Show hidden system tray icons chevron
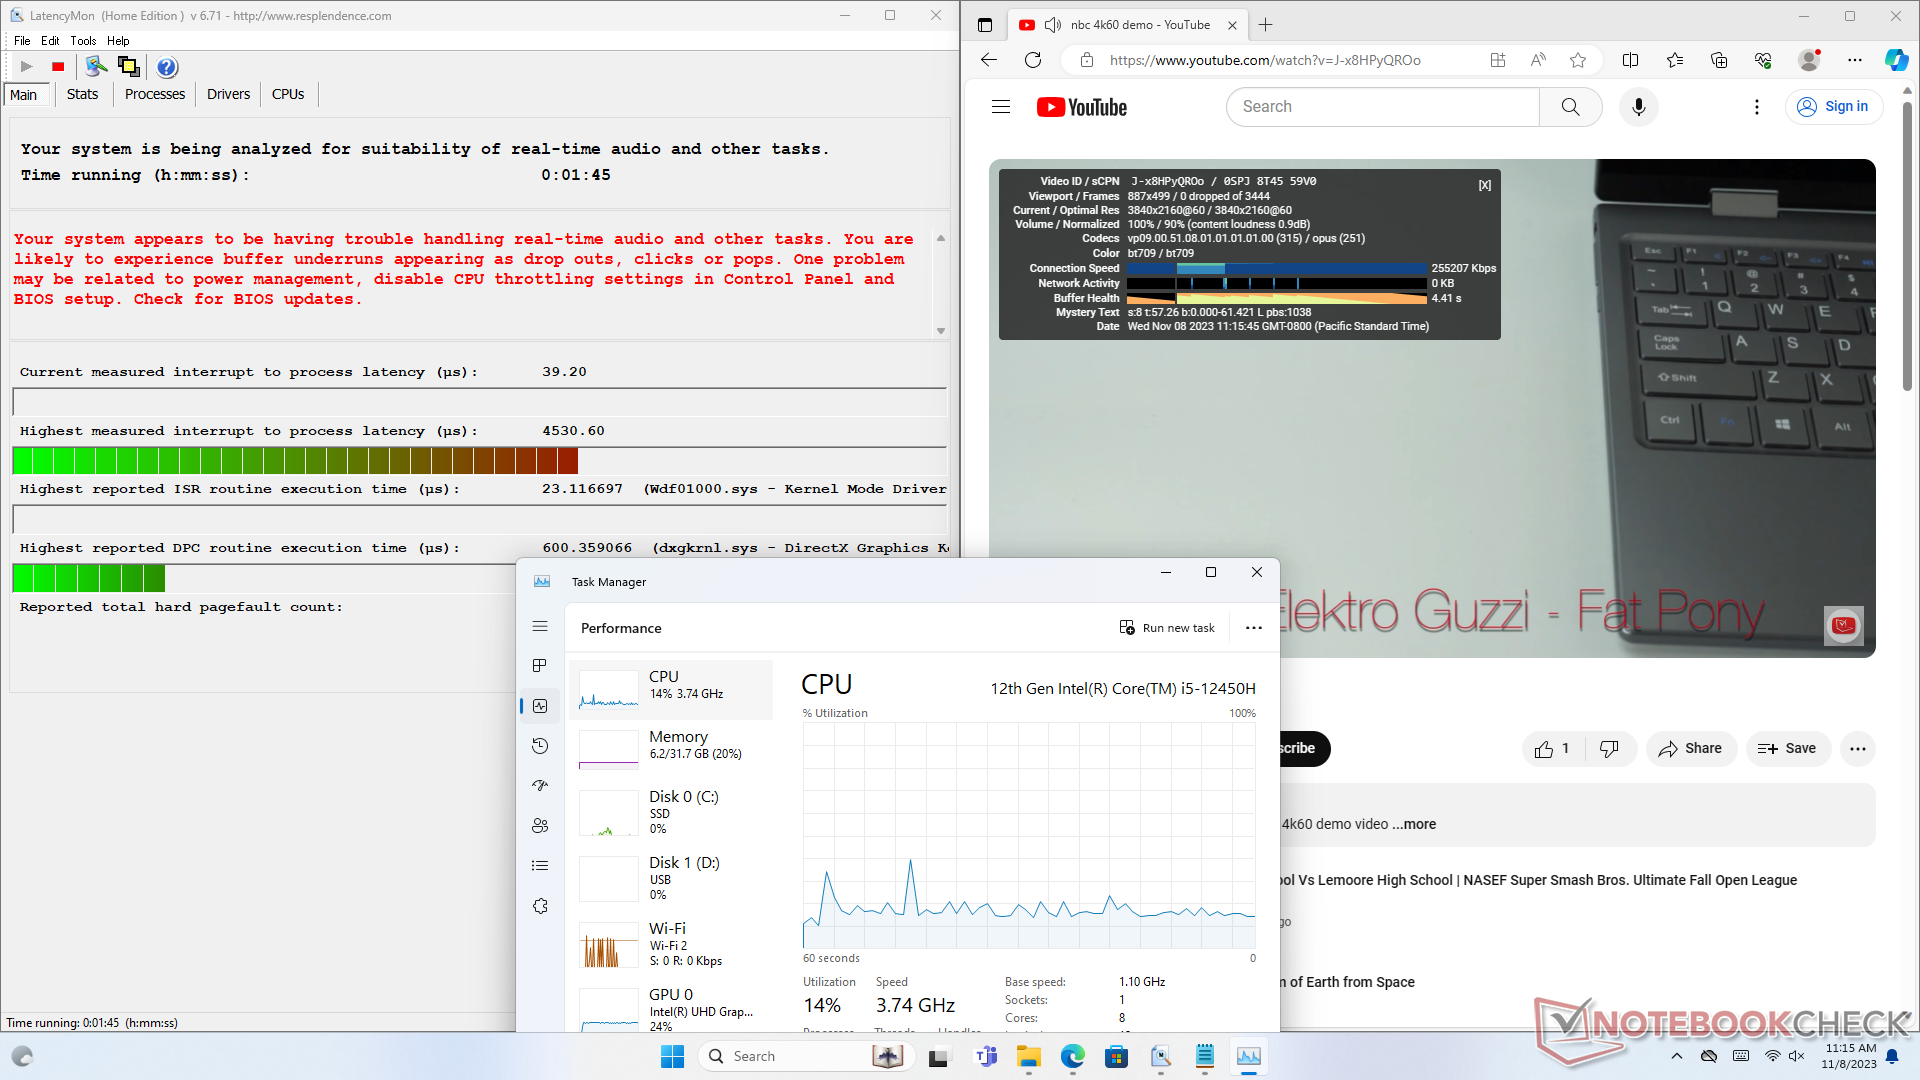1920x1080 pixels. pyautogui.click(x=1677, y=1056)
